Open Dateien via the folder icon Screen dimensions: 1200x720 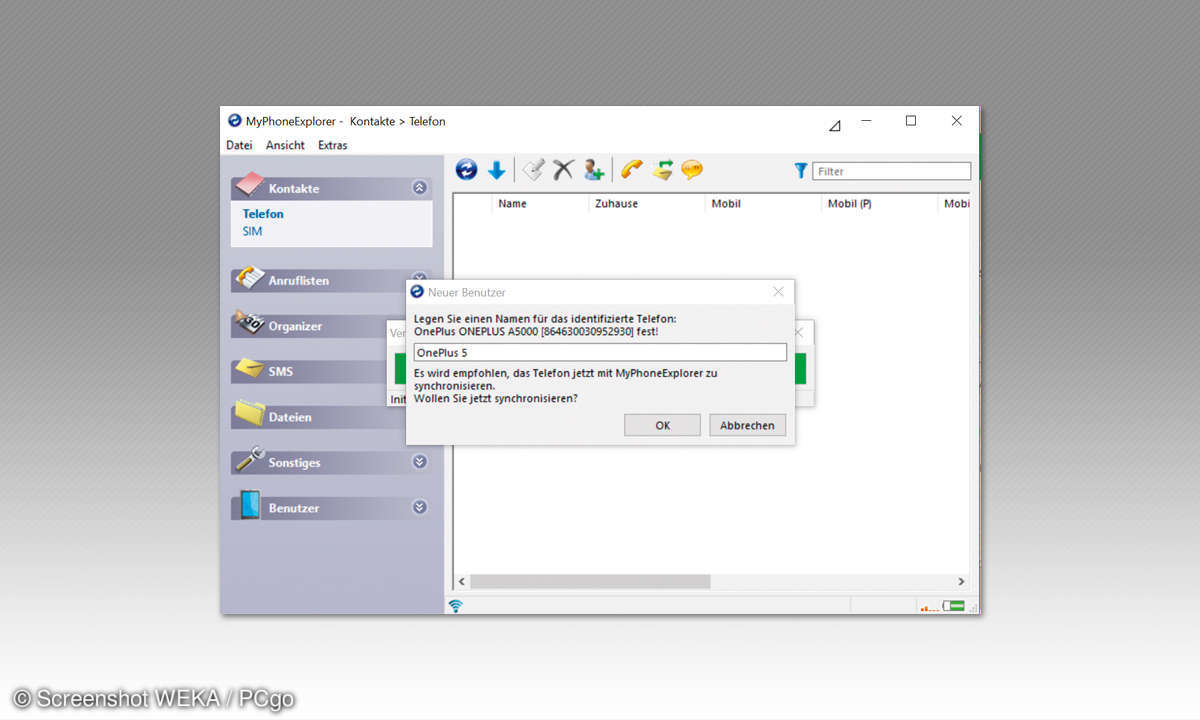250,414
